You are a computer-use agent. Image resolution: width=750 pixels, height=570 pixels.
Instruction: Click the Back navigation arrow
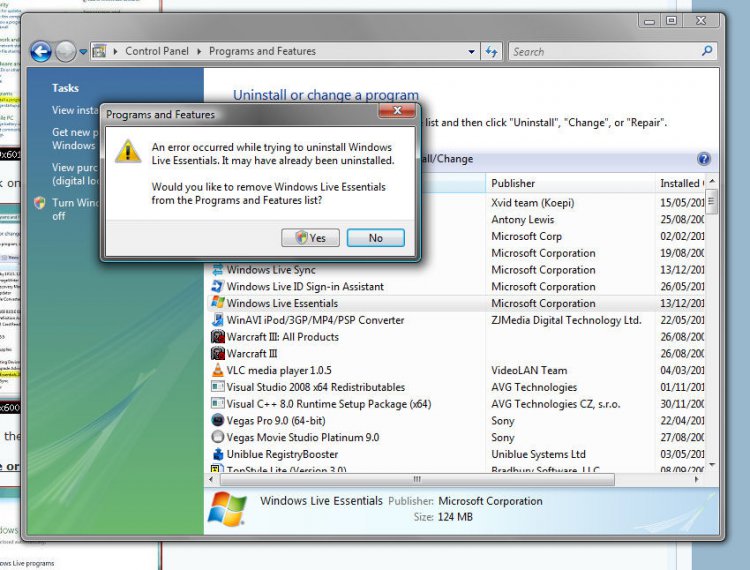41,52
